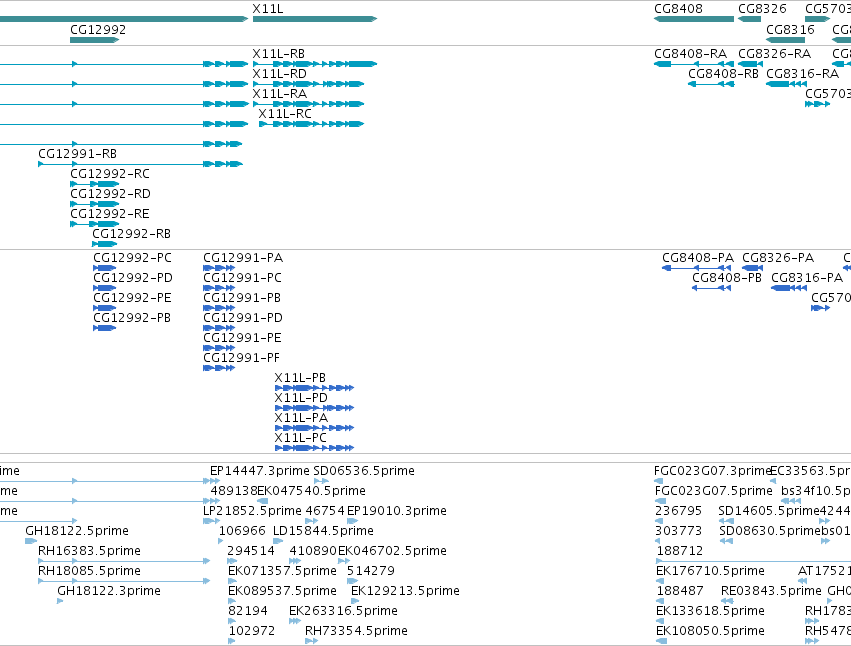Click the EK108050.5prime EST label

tap(710, 632)
